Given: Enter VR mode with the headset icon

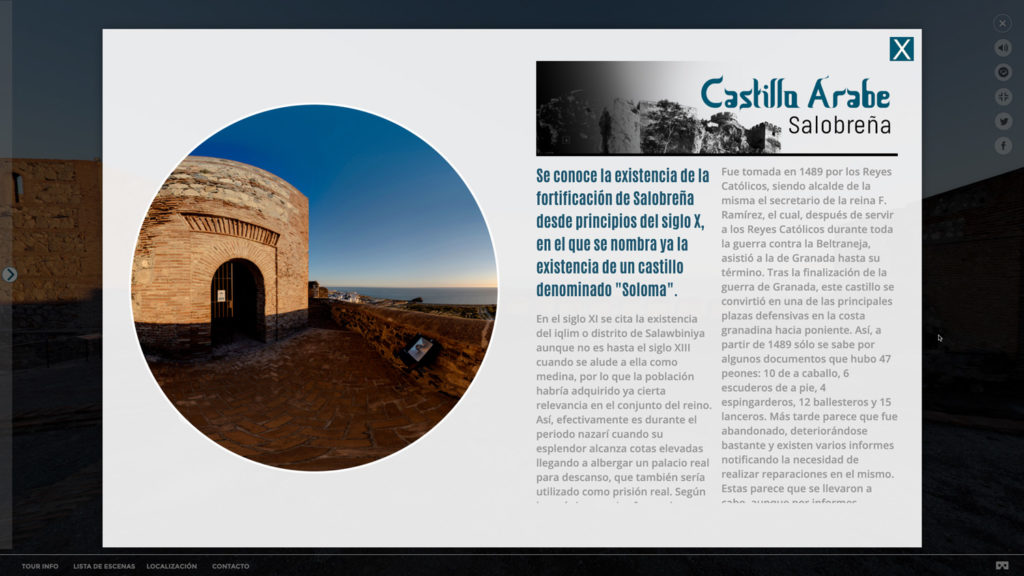Looking at the screenshot, I should pos(1002,566).
